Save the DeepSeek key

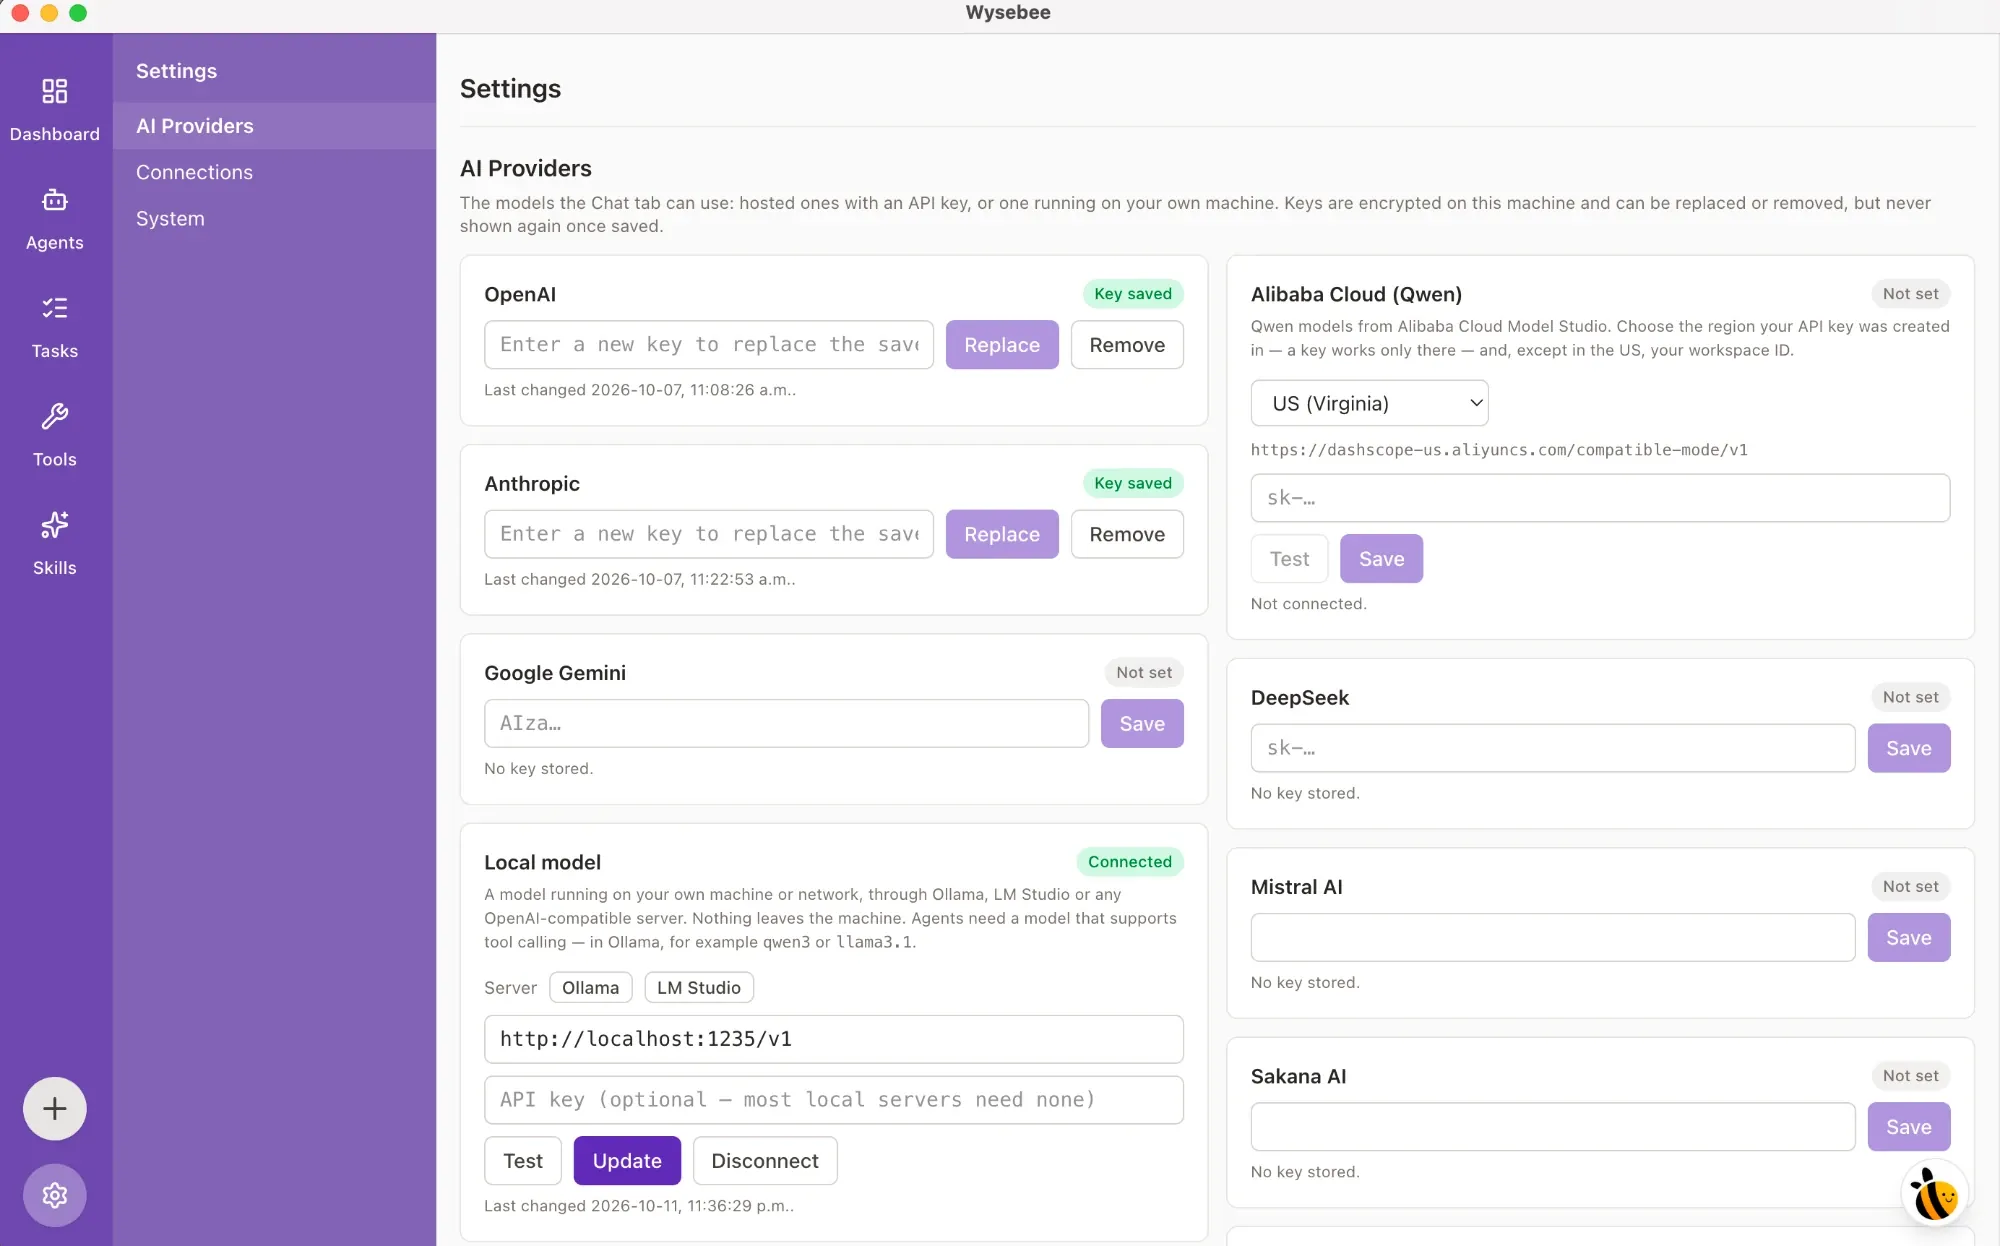[x=1909, y=748]
